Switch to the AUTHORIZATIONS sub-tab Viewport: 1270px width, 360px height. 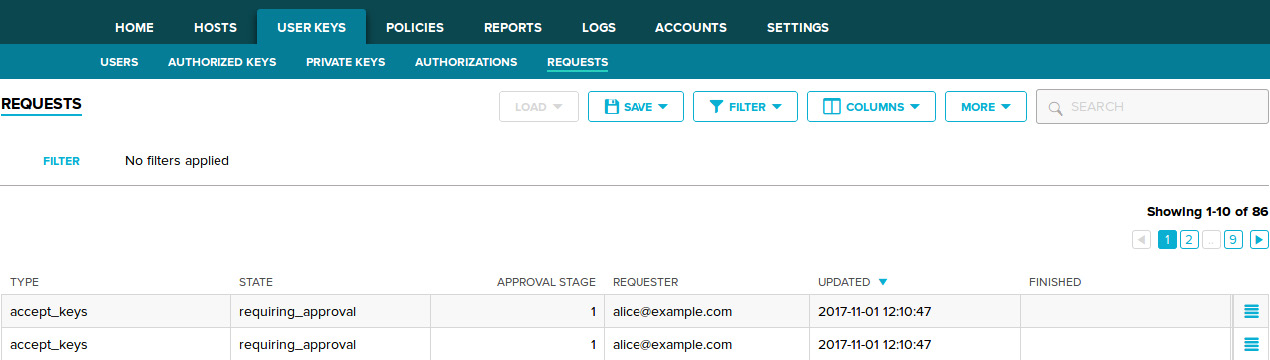(x=466, y=62)
